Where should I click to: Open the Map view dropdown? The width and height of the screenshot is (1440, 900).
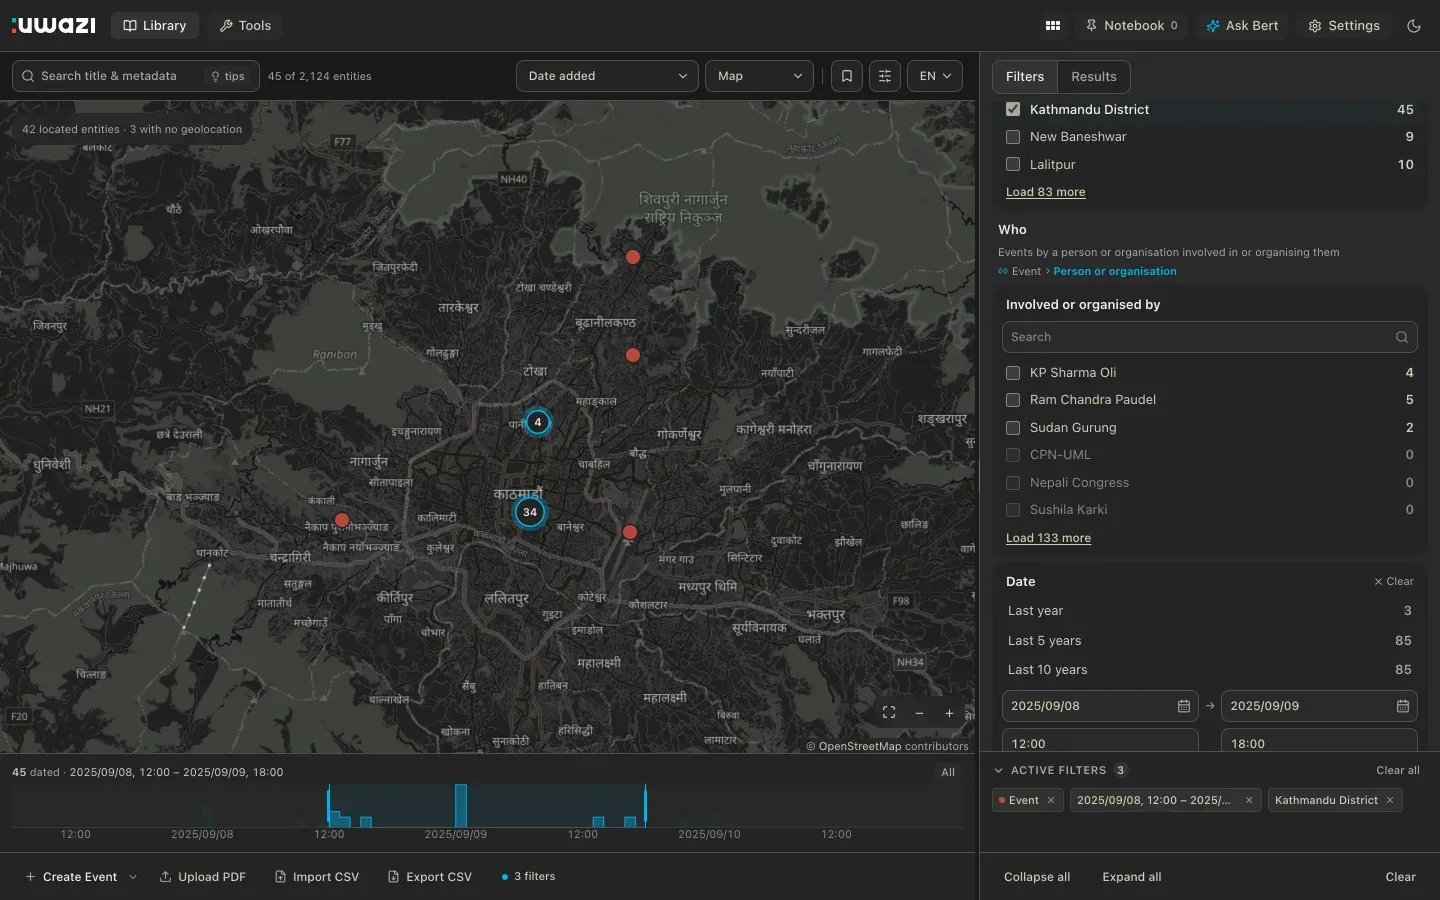click(x=759, y=76)
